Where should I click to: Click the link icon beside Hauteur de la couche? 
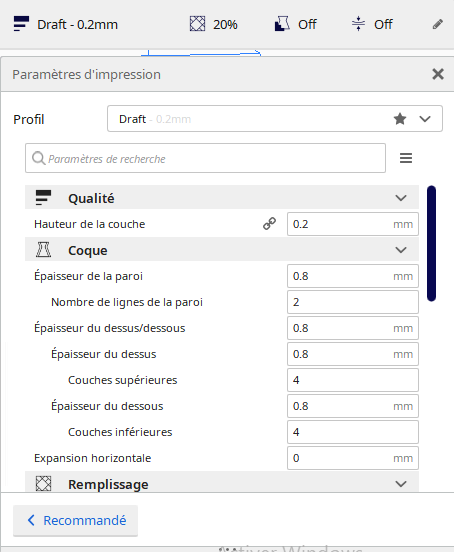270,224
